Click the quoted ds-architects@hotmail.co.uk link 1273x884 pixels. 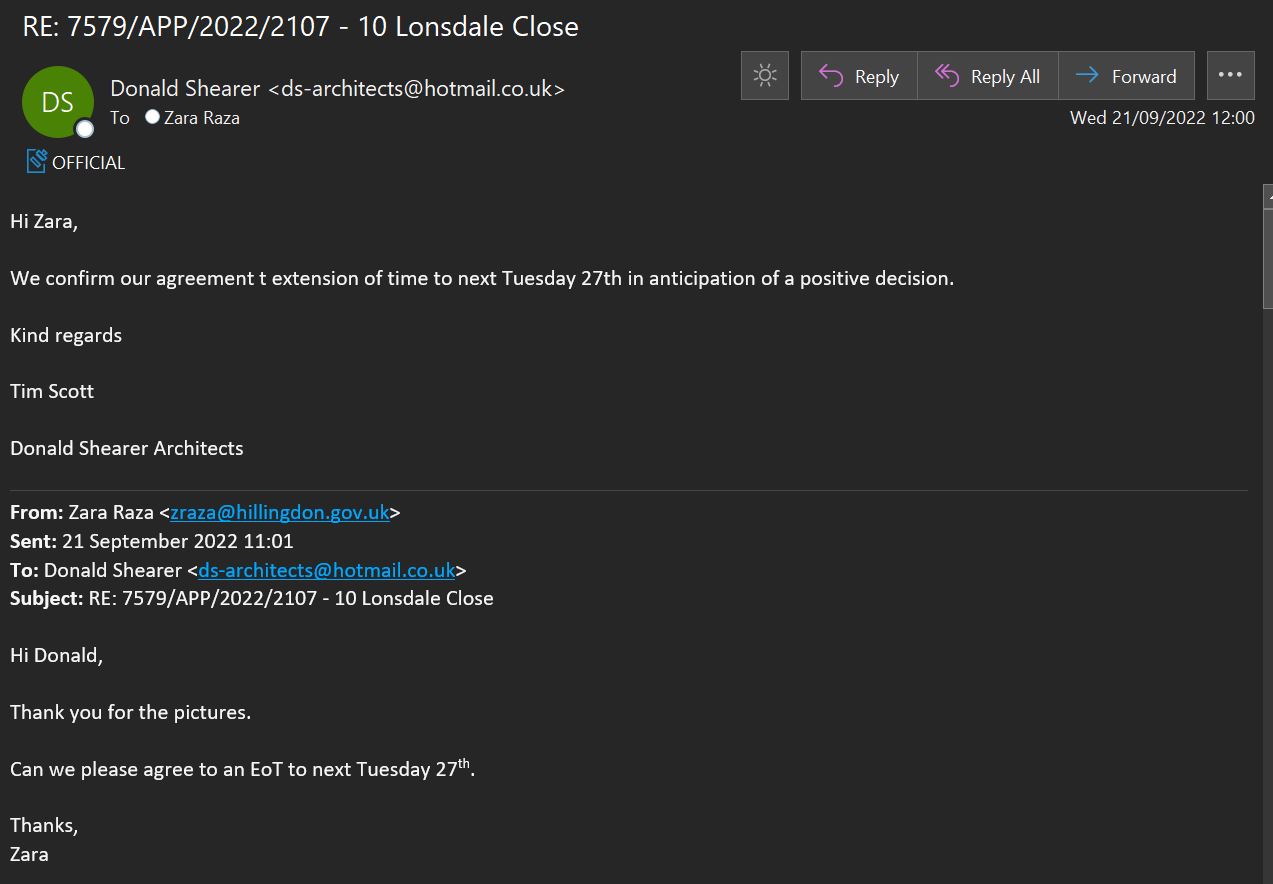(x=327, y=570)
